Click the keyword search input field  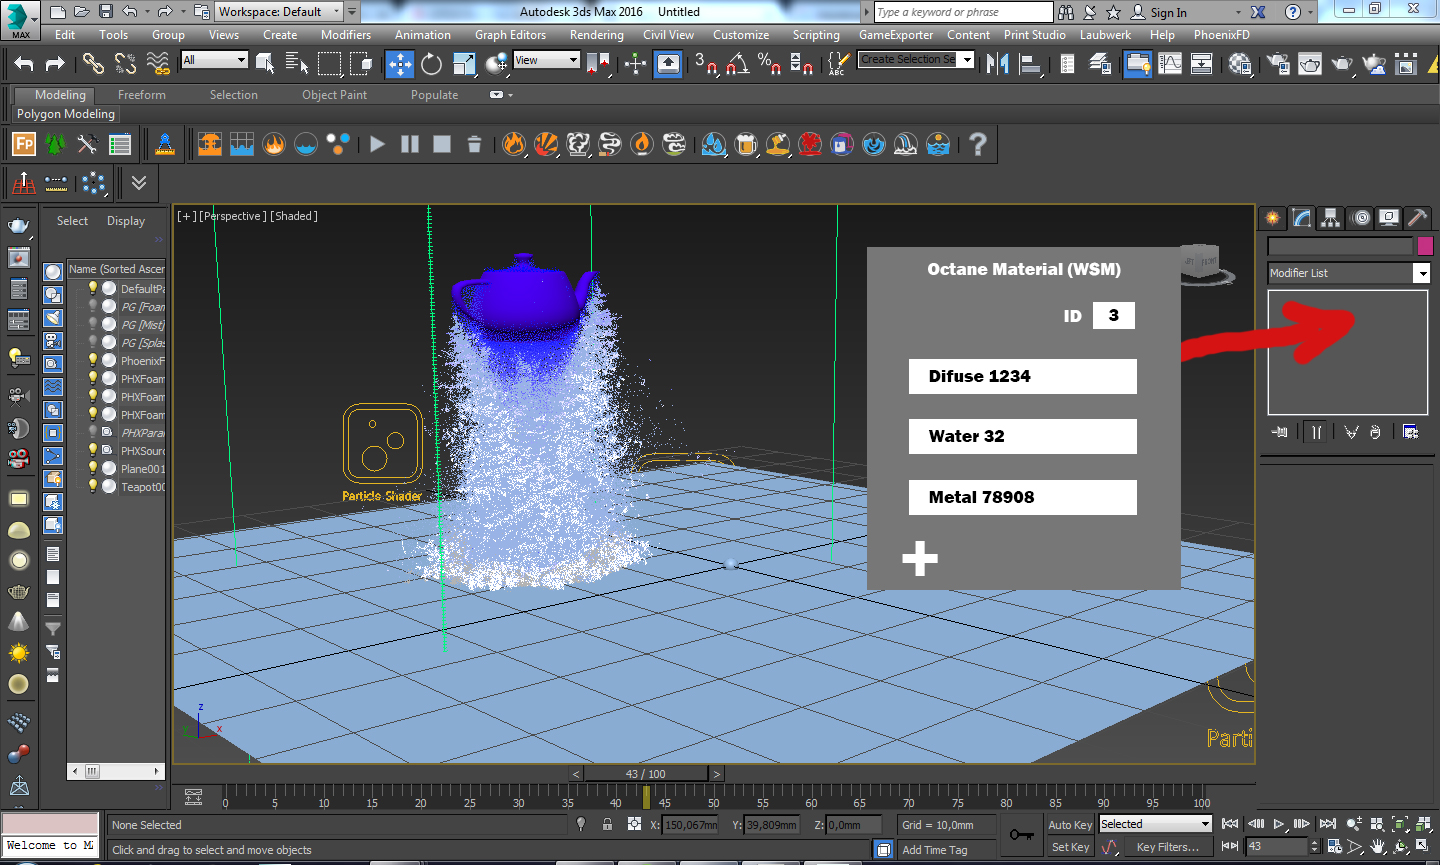(963, 12)
